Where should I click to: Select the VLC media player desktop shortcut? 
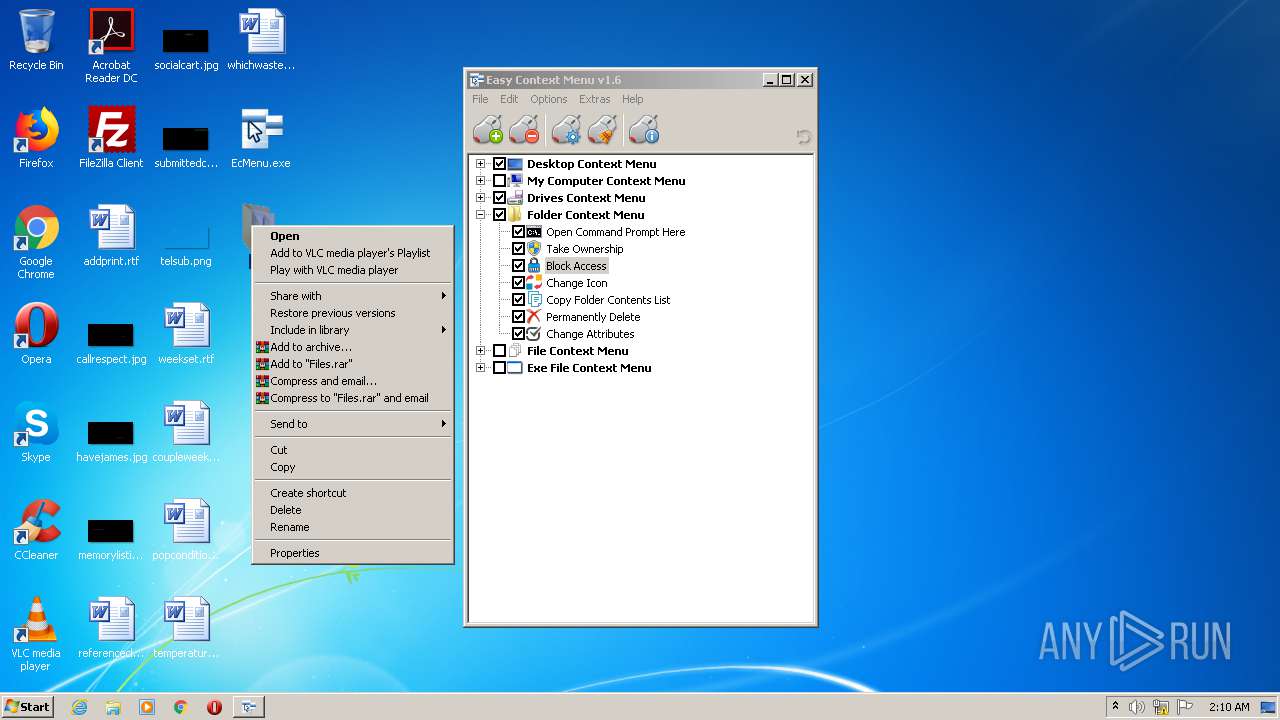(x=36, y=634)
